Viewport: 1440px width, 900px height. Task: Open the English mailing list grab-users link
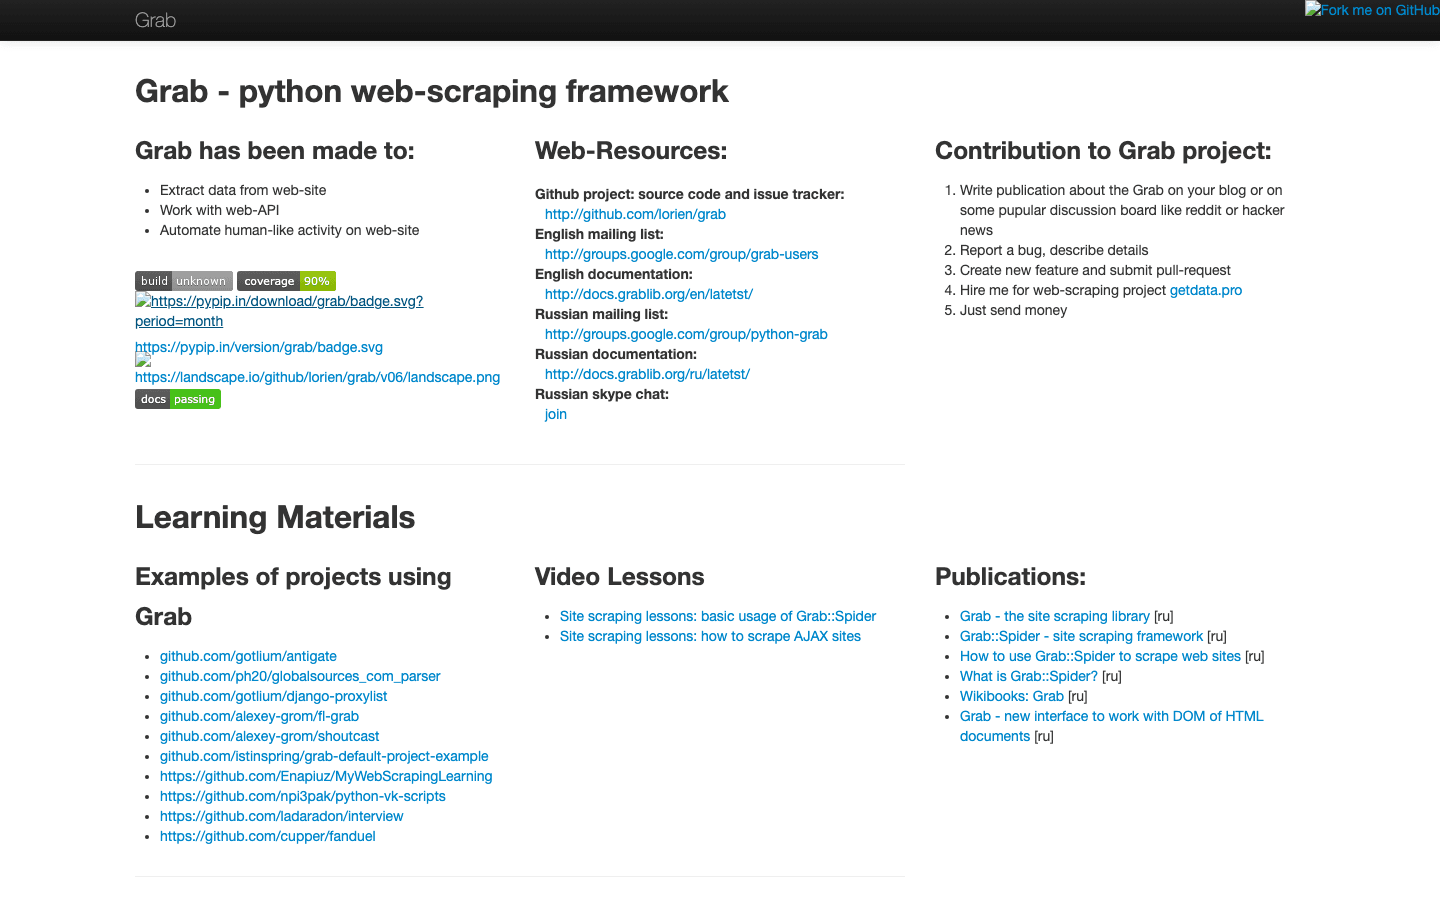point(681,254)
